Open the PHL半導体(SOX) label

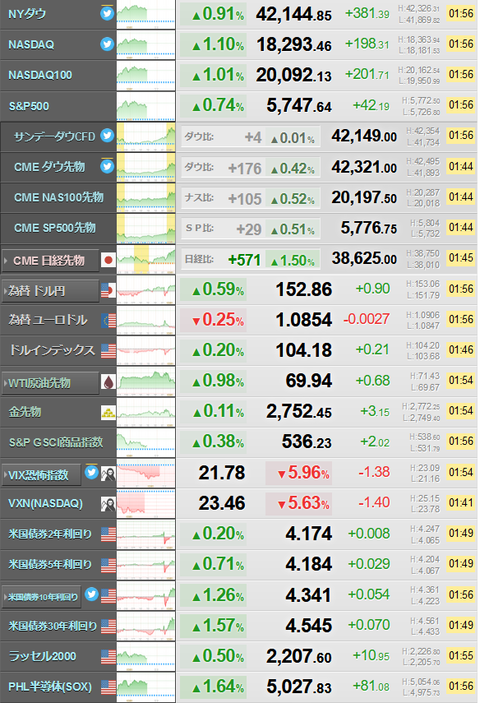pos(50,686)
